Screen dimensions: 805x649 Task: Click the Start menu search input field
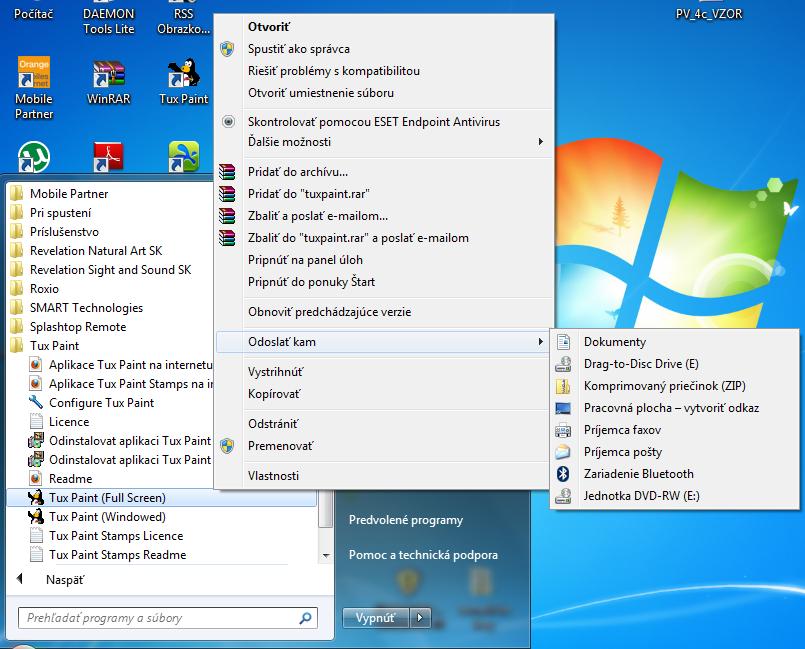coord(168,618)
